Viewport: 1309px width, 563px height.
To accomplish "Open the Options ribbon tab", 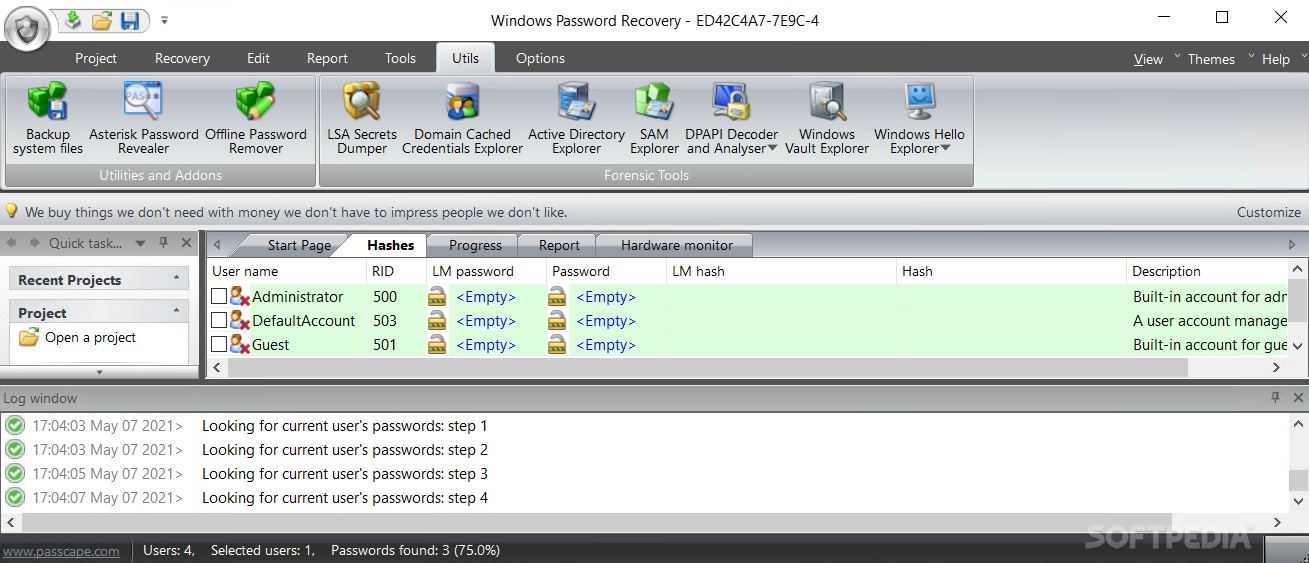I will click(540, 58).
